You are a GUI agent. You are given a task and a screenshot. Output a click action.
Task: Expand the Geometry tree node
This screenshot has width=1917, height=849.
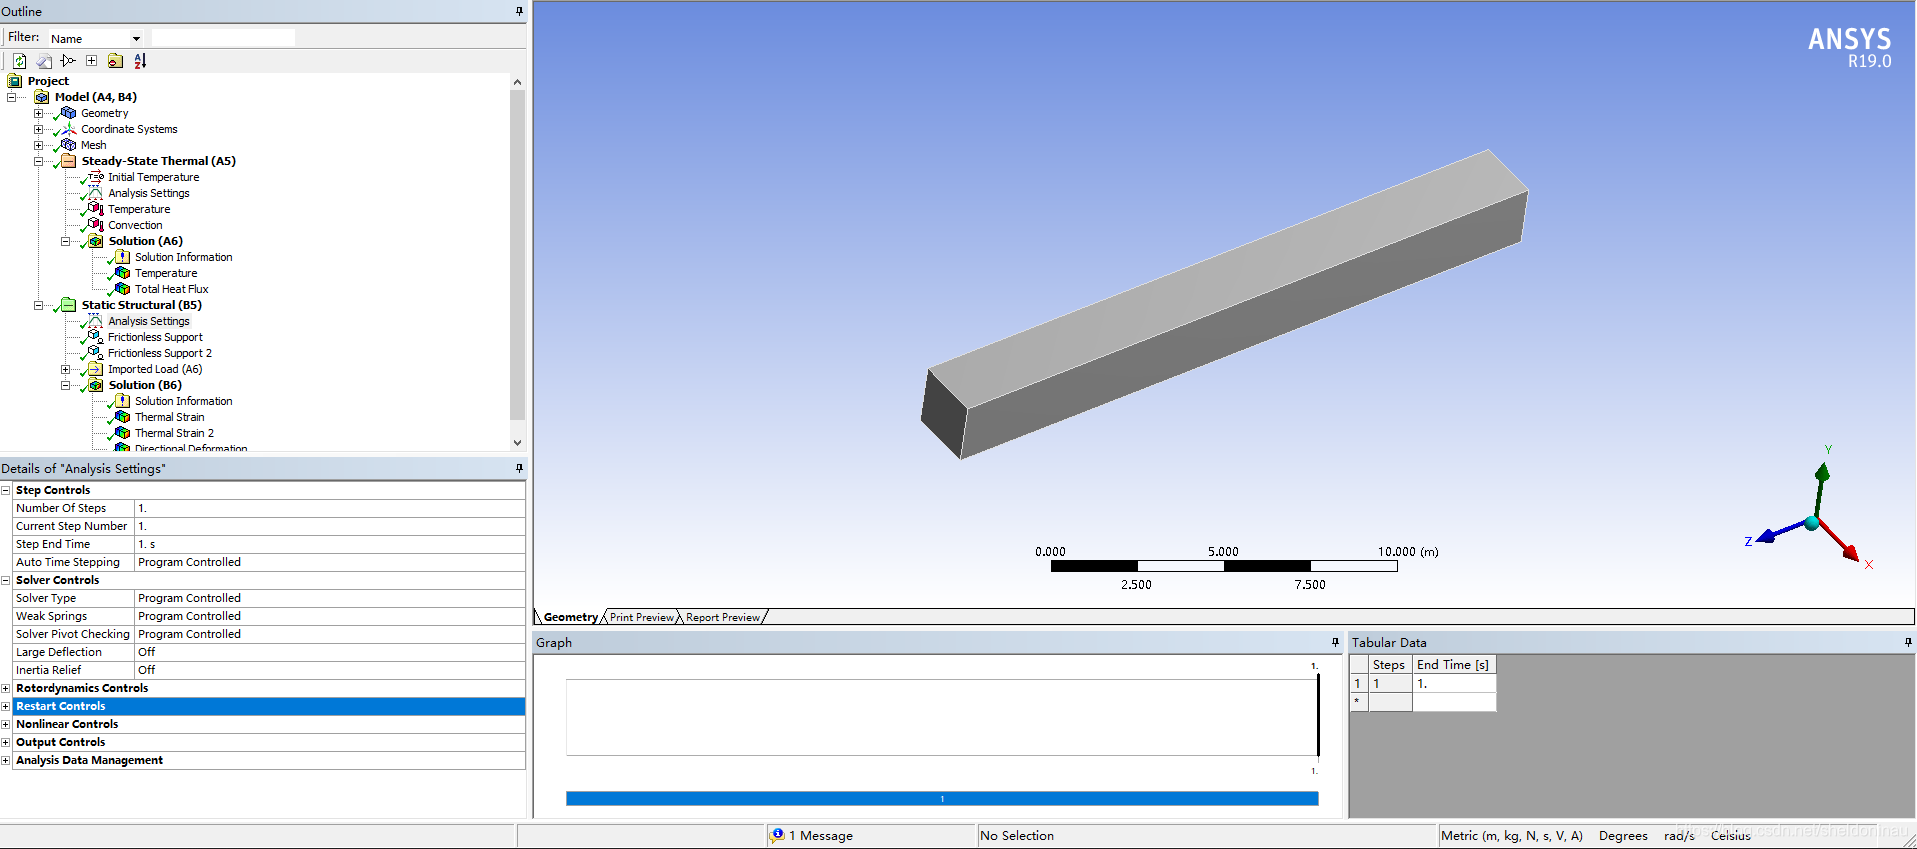pos(38,113)
